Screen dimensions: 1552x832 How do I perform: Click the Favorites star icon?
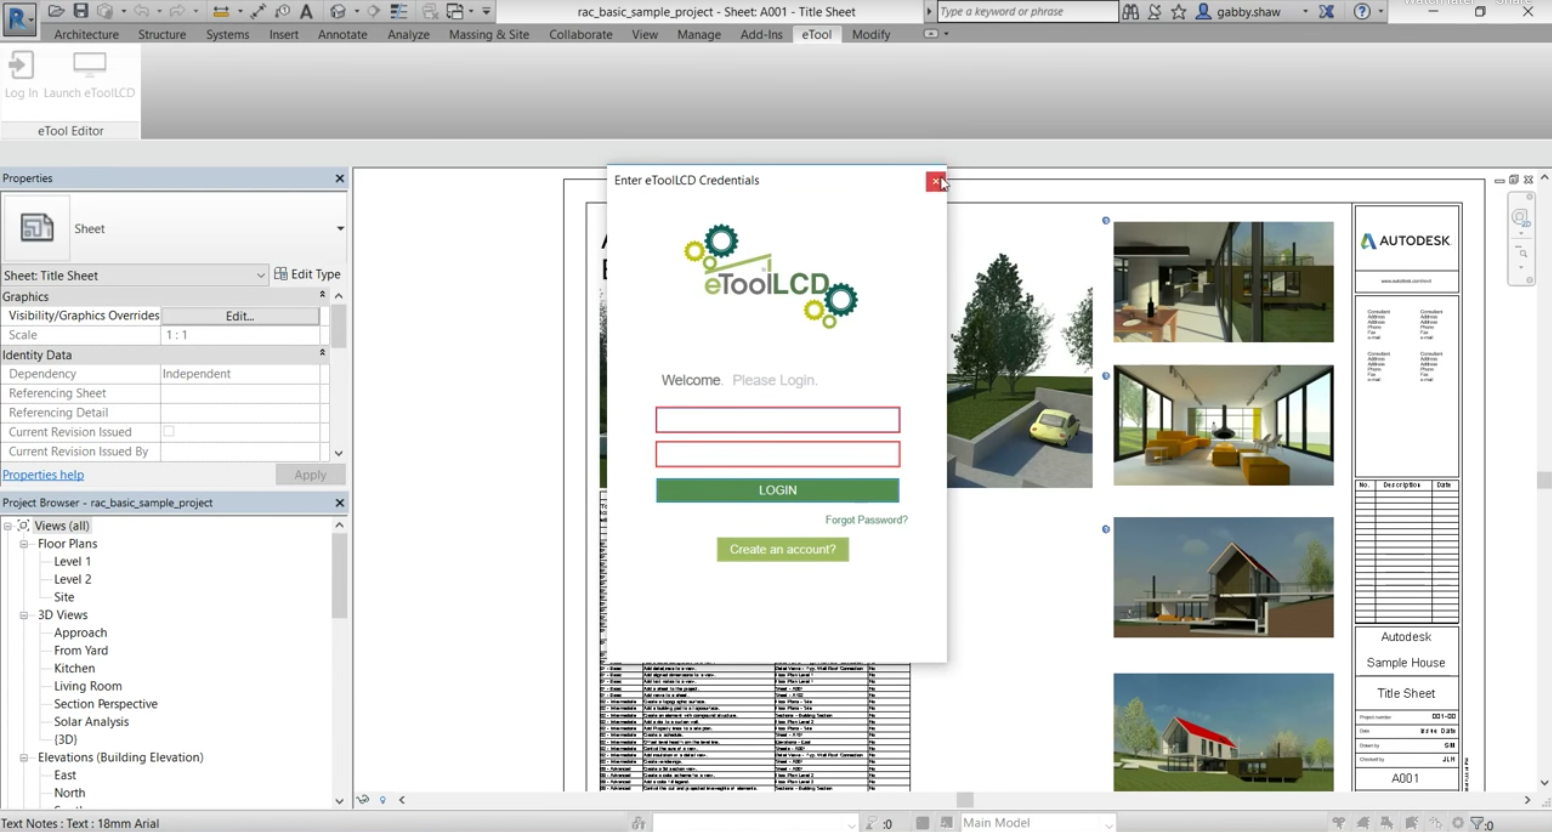pyautogui.click(x=1178, y=11)
